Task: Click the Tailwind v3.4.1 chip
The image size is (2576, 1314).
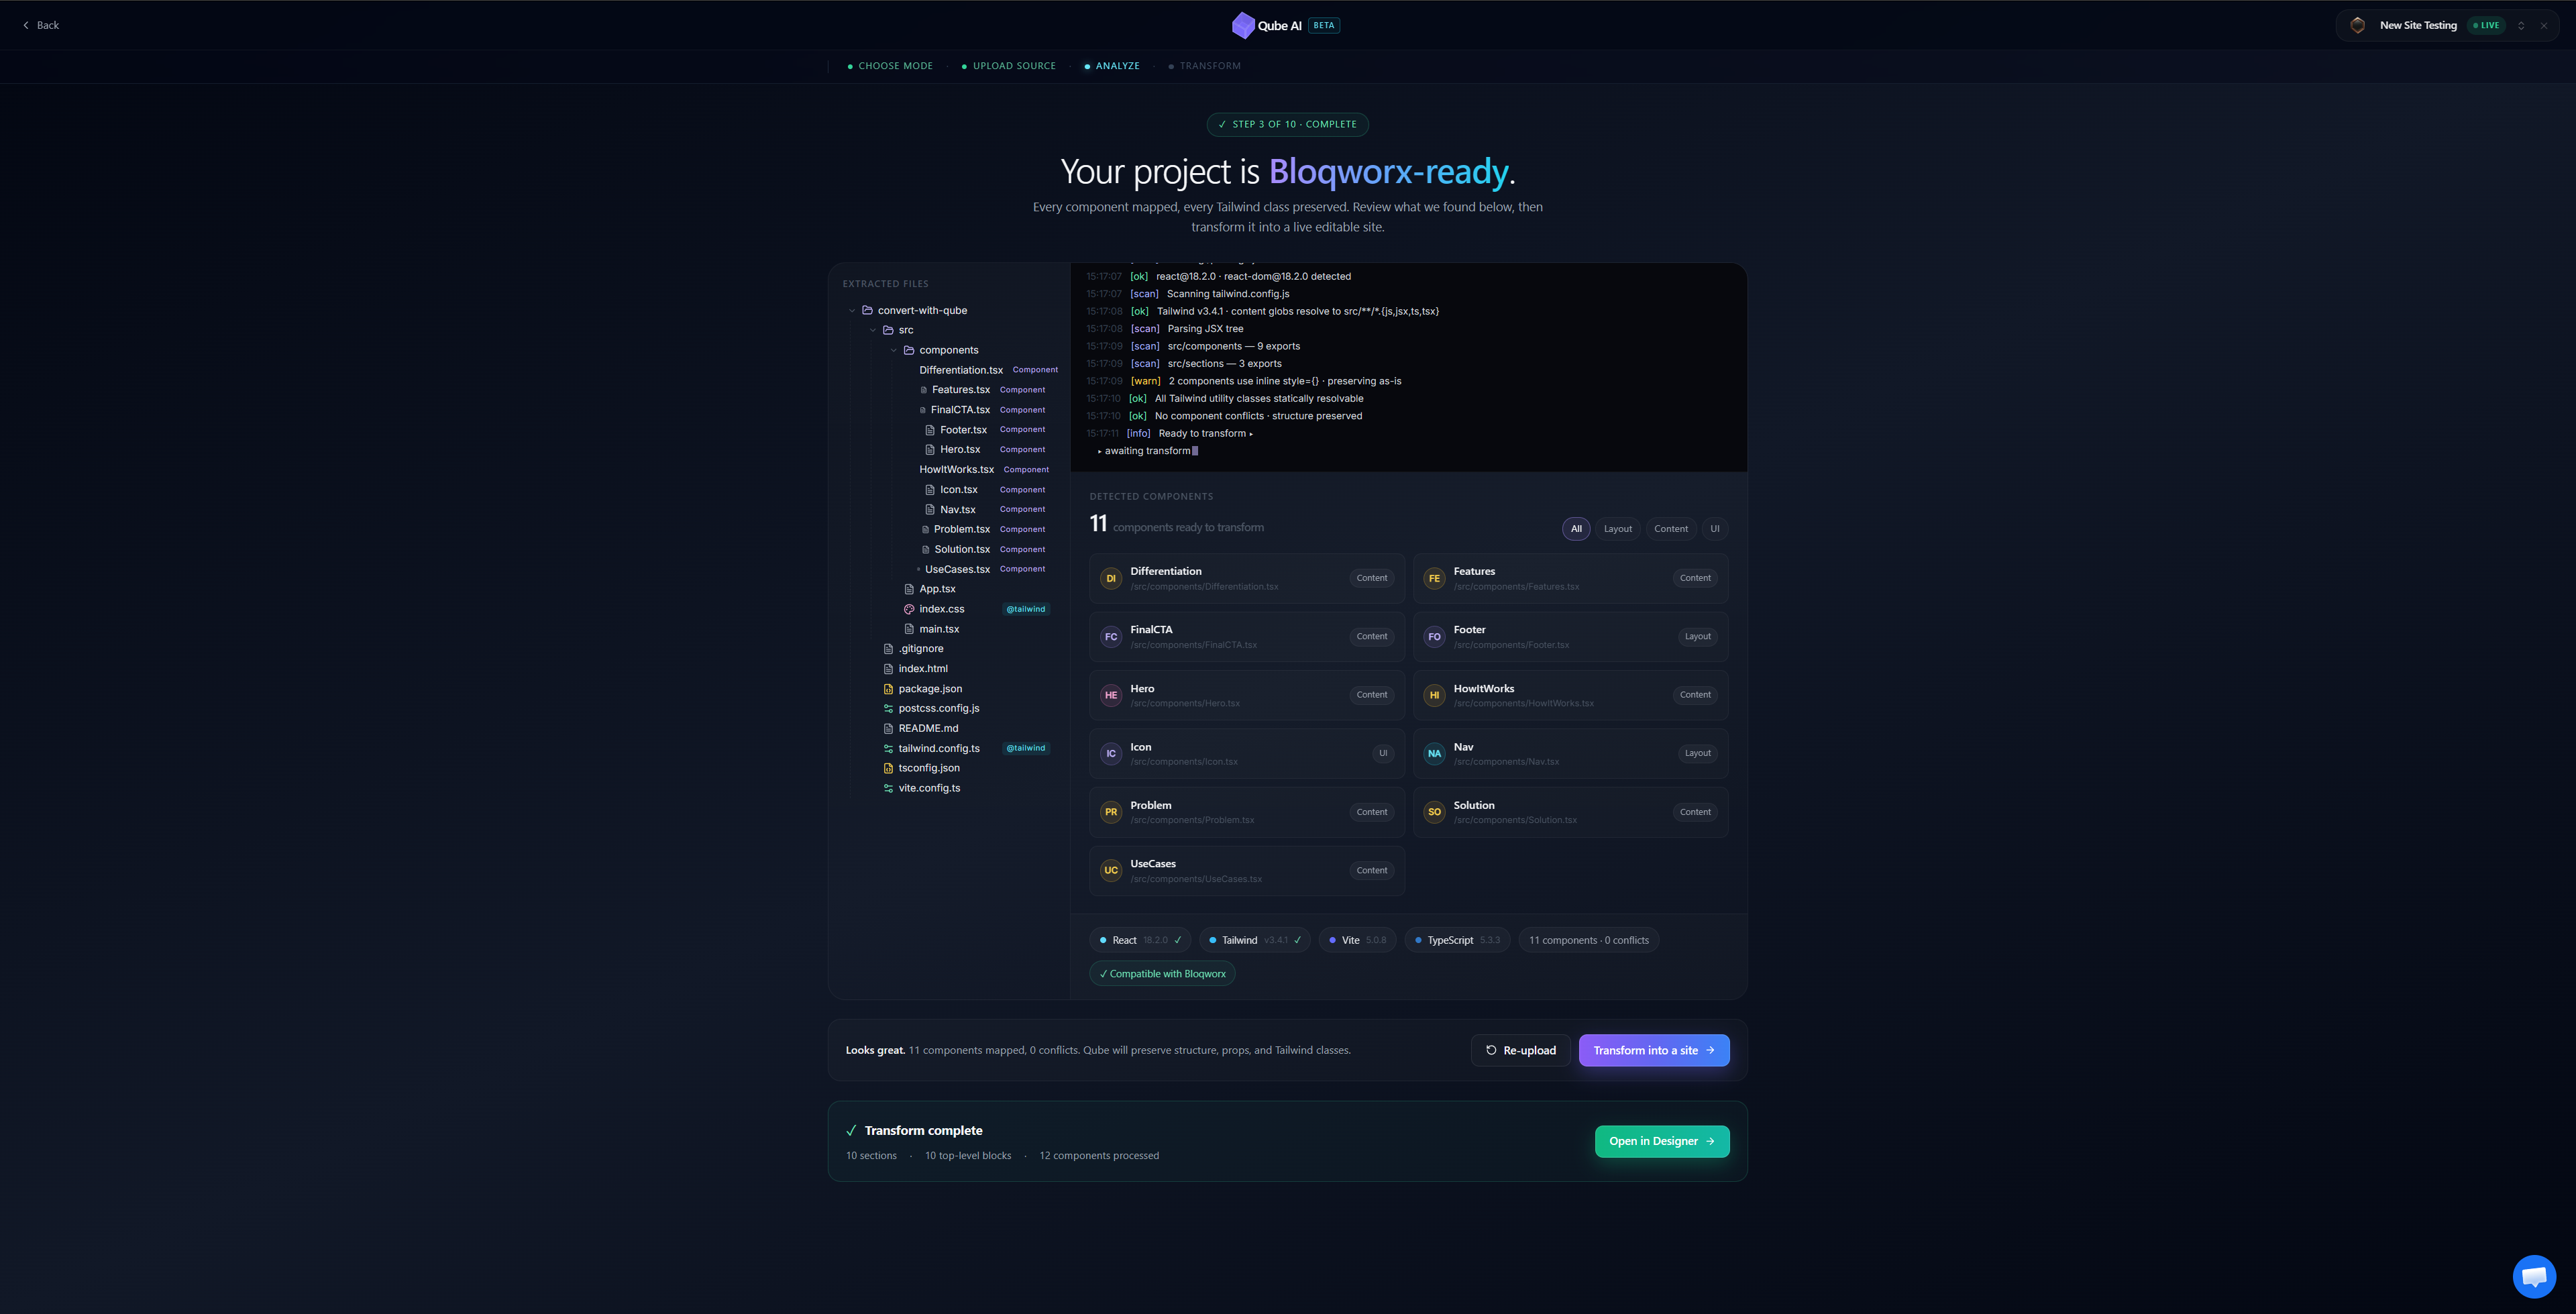Action: [1254, 940]
